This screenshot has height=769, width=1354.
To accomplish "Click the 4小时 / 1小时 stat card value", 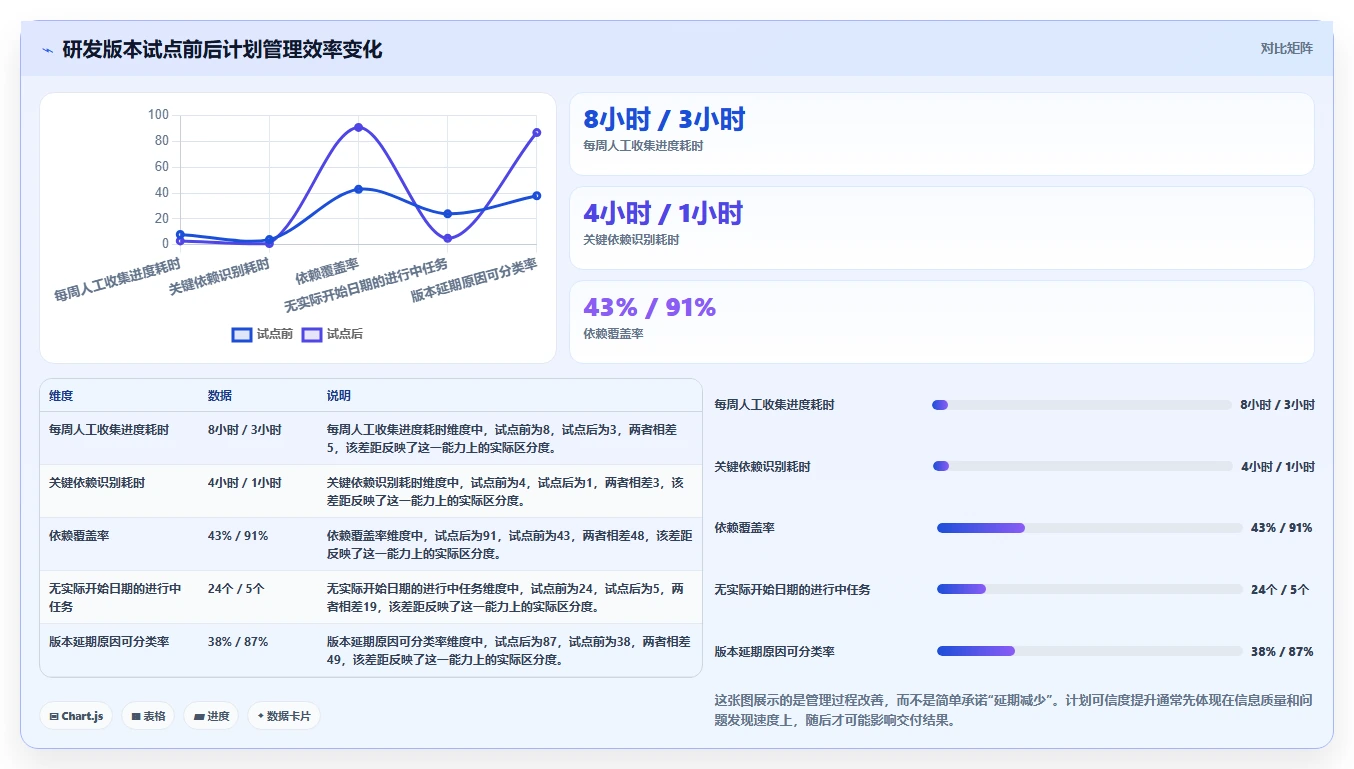I will [664, 213].
